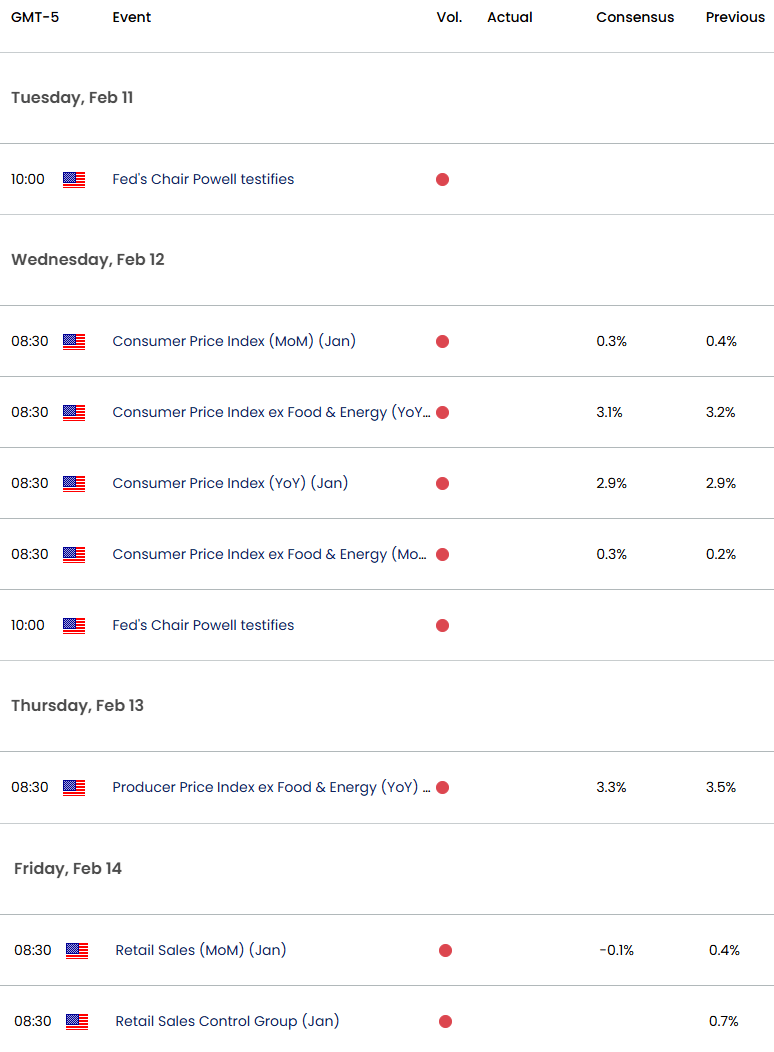Open the GMT-5 timezone selector
The image size is (774, 1052).
point(34,17)
